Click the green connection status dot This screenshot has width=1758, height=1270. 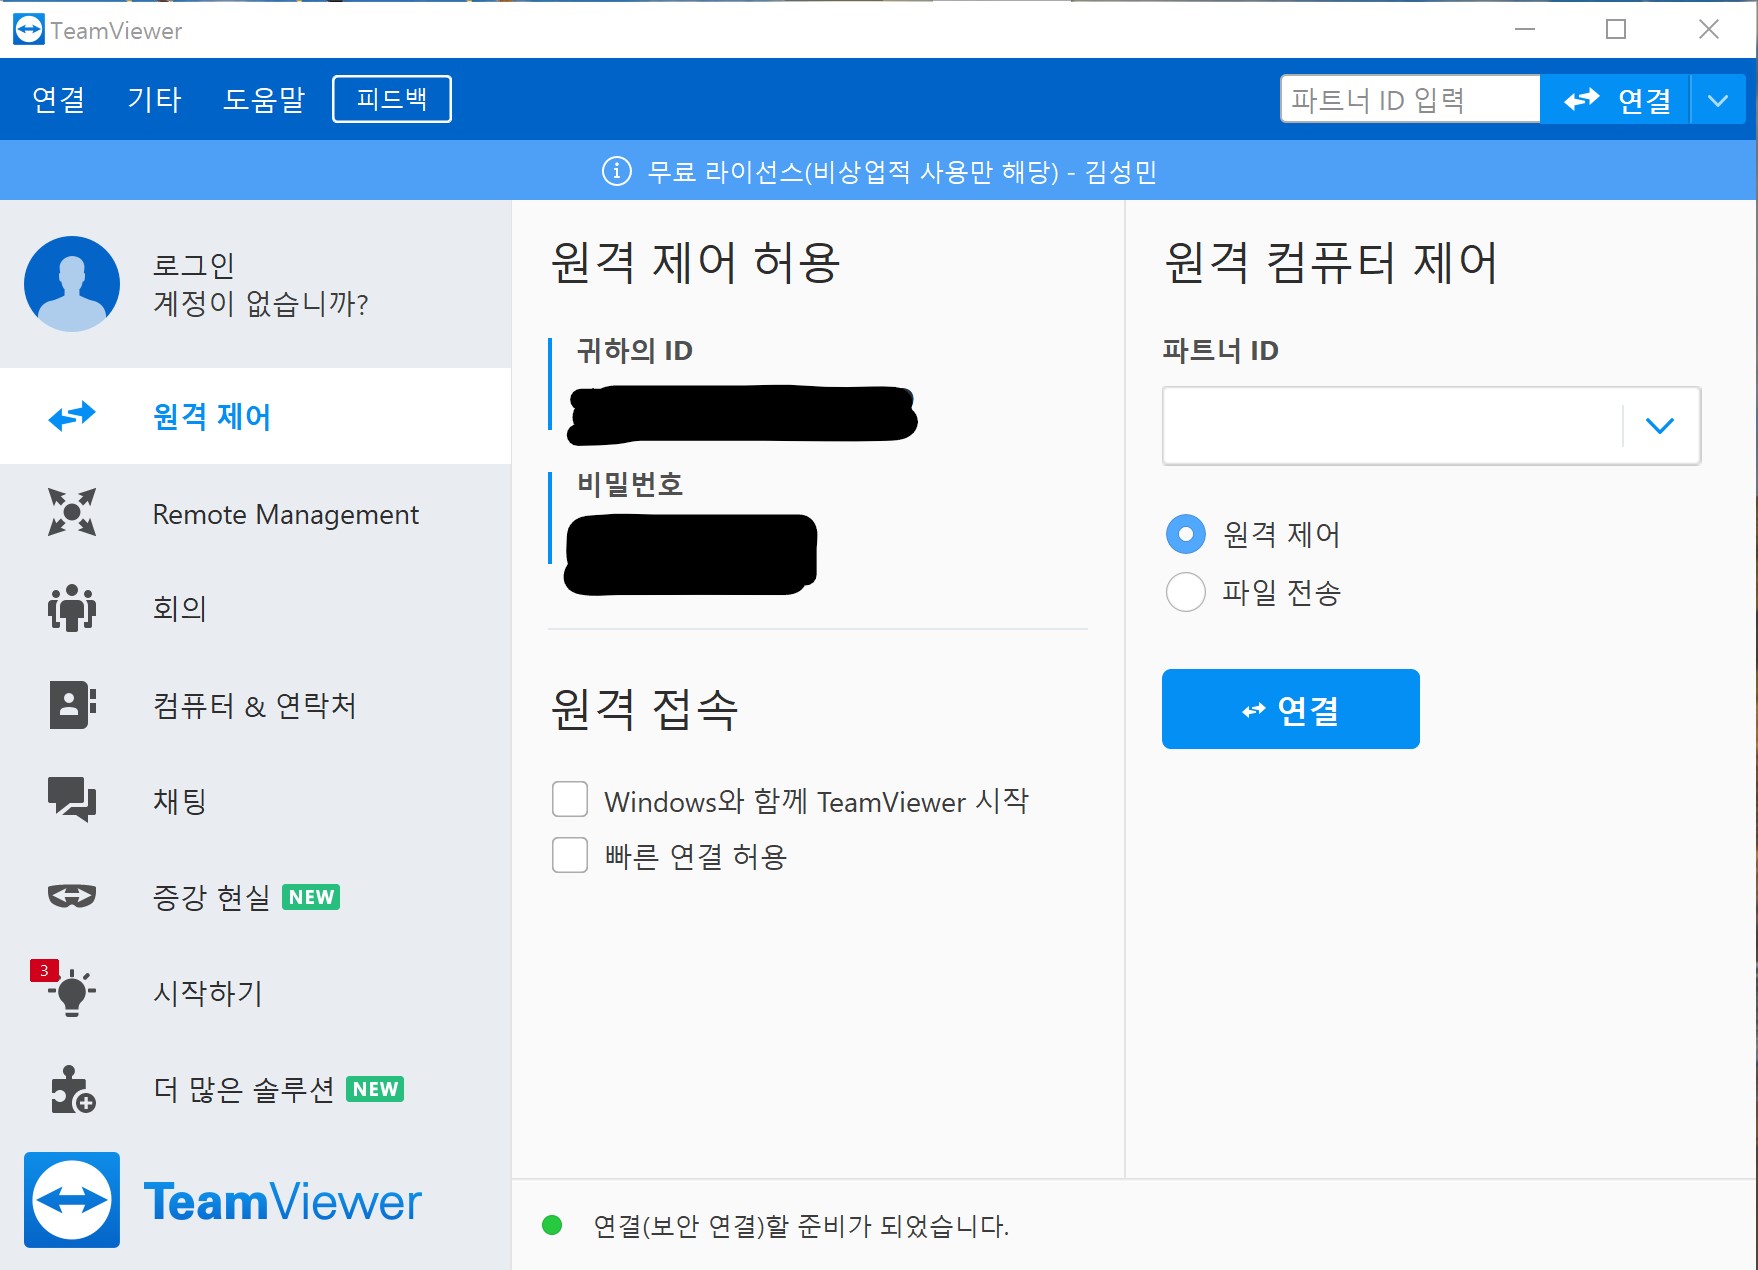pyautogui.click(x=552, y=1225)
